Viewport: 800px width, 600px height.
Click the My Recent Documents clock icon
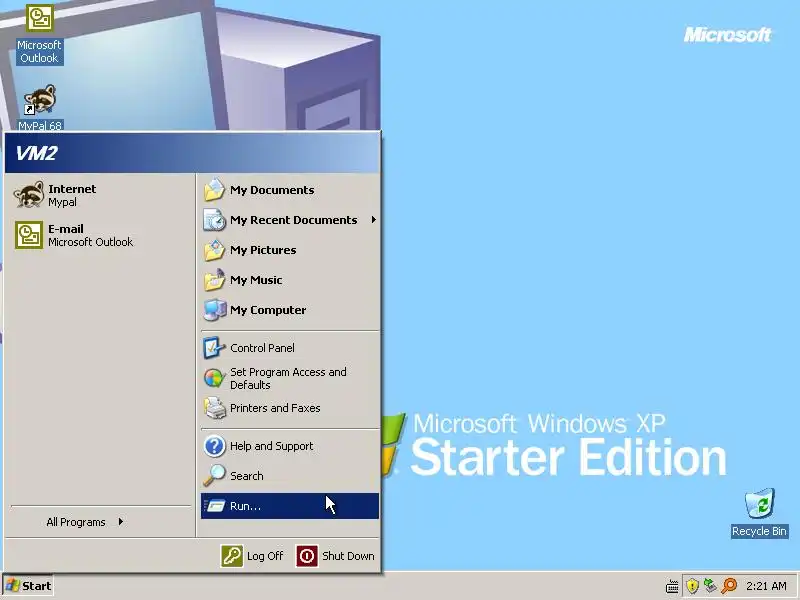tap(214, 220)
